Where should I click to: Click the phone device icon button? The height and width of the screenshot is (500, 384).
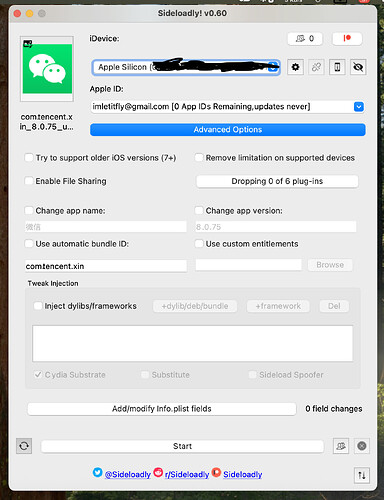tap(337, 67)
